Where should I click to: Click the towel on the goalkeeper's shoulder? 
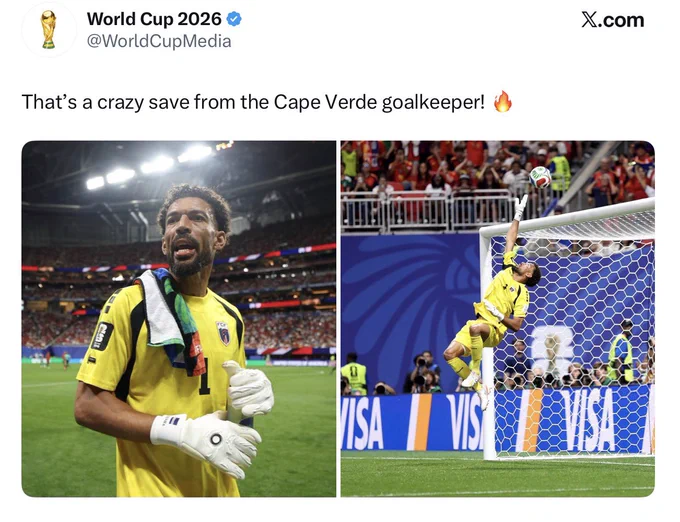(171, 321)
